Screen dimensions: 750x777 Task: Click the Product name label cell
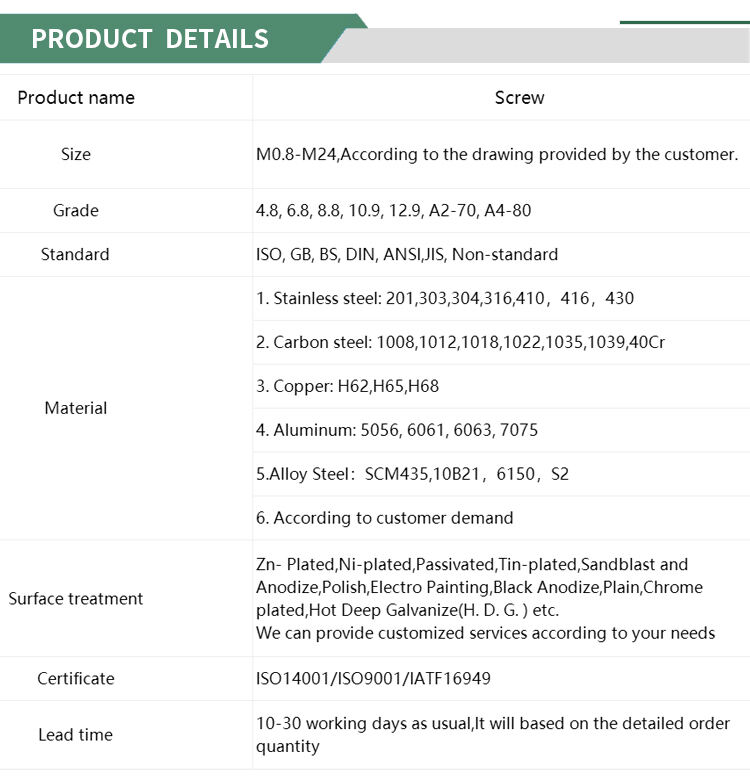click(76, 98)
